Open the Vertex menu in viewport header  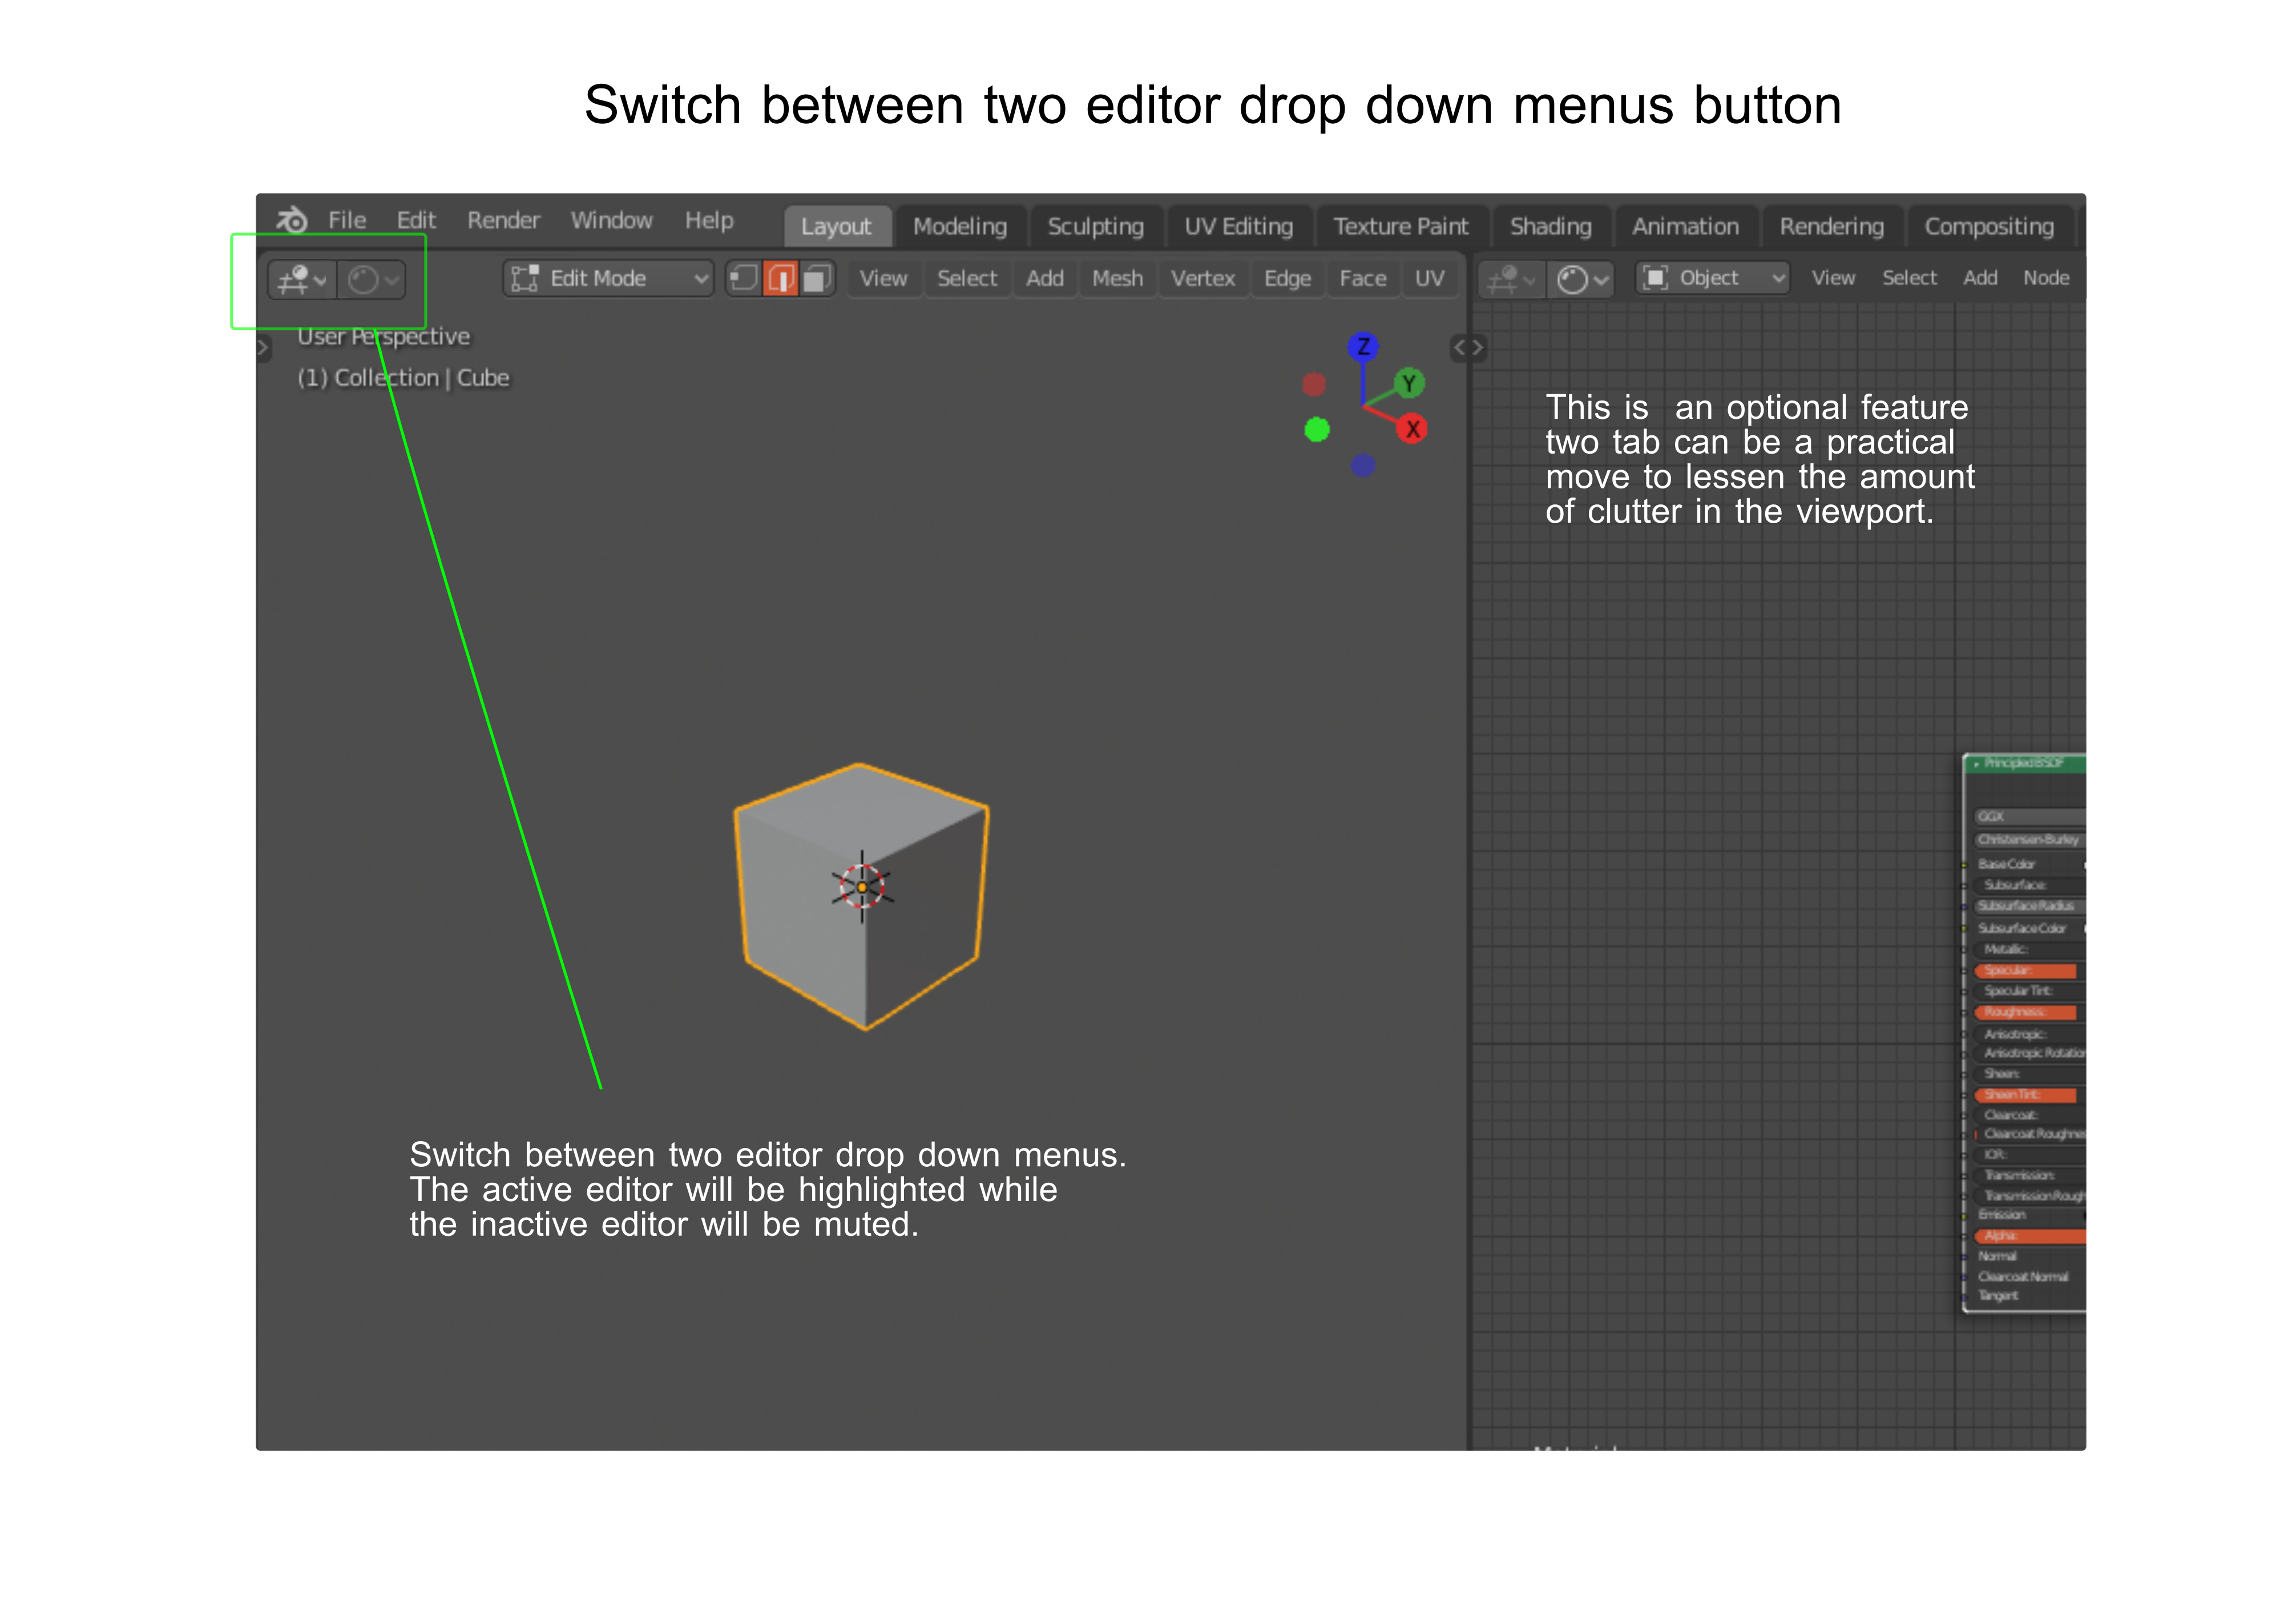(1203, 279)
